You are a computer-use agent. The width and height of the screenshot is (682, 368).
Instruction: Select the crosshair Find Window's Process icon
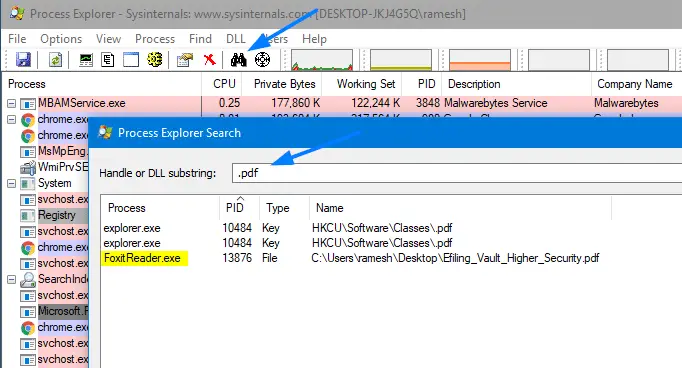262,59
